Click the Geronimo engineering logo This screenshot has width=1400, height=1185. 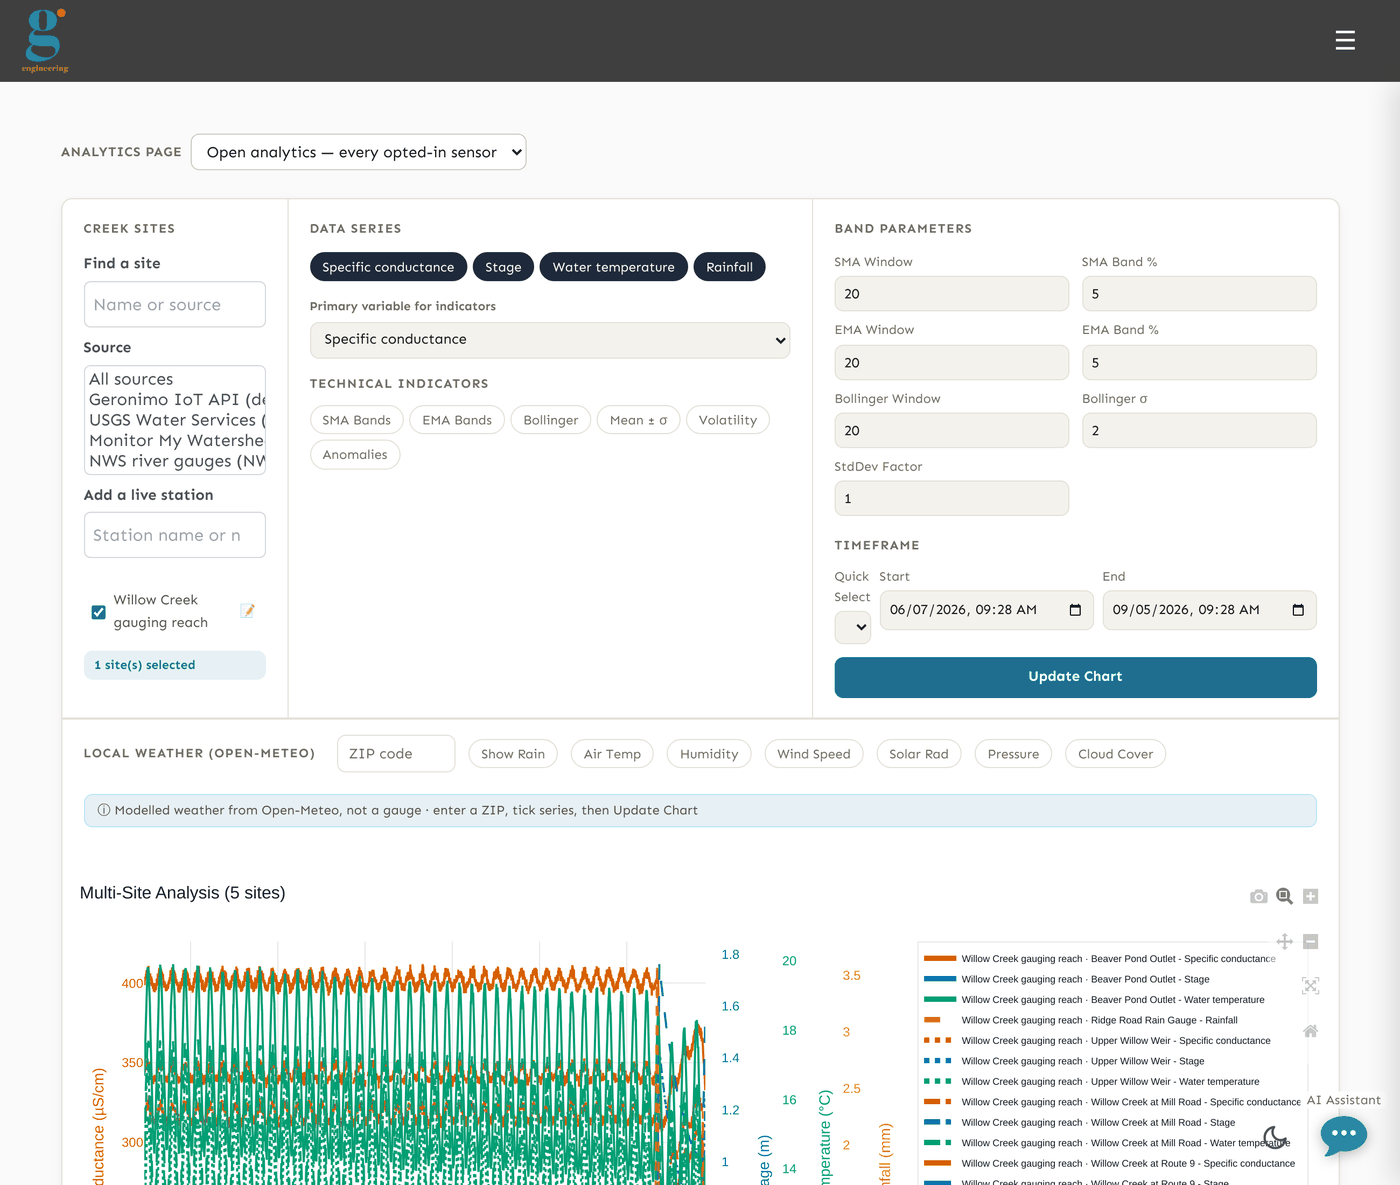pyautogui.click(x=45, y=40)
